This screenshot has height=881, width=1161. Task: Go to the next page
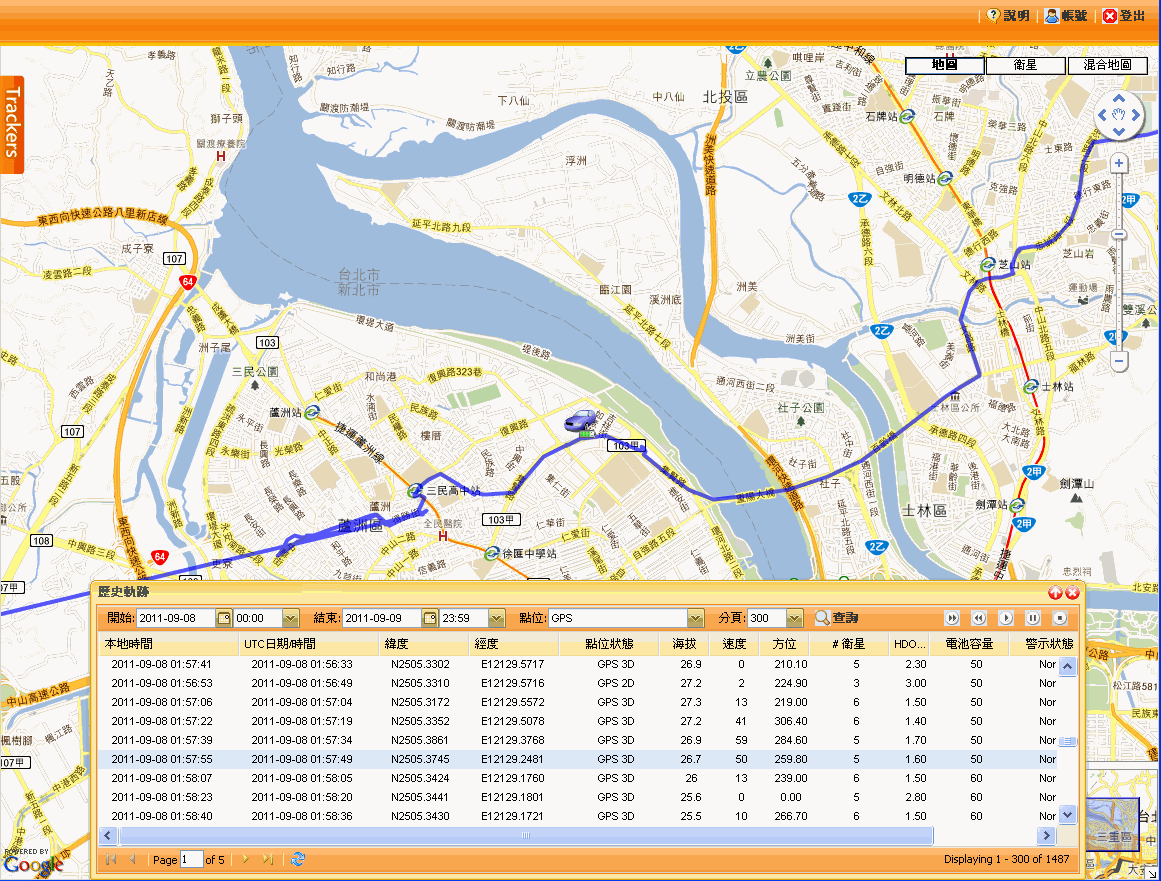[245, 860]
